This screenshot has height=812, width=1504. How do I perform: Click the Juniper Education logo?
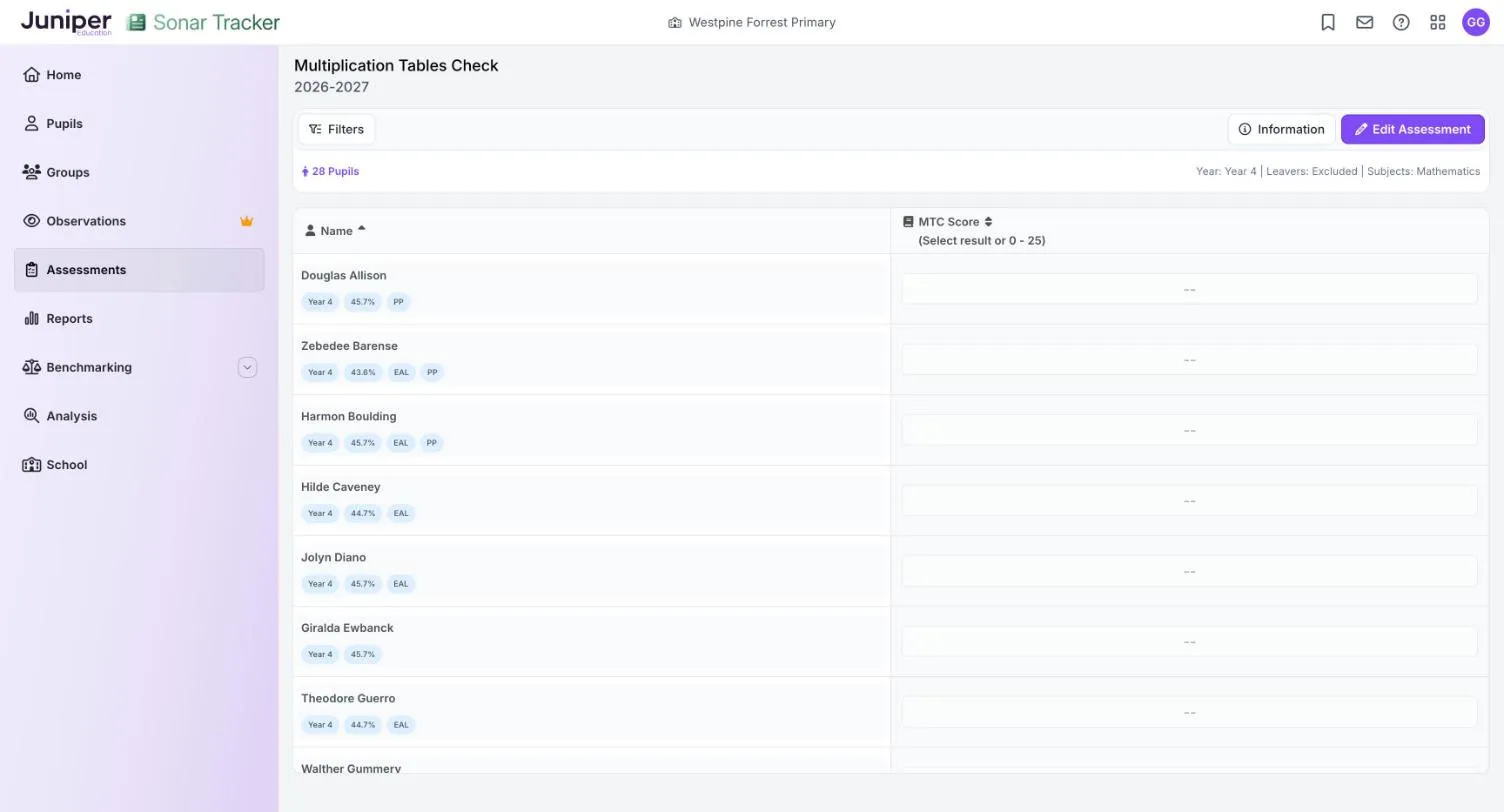[66, 22]
